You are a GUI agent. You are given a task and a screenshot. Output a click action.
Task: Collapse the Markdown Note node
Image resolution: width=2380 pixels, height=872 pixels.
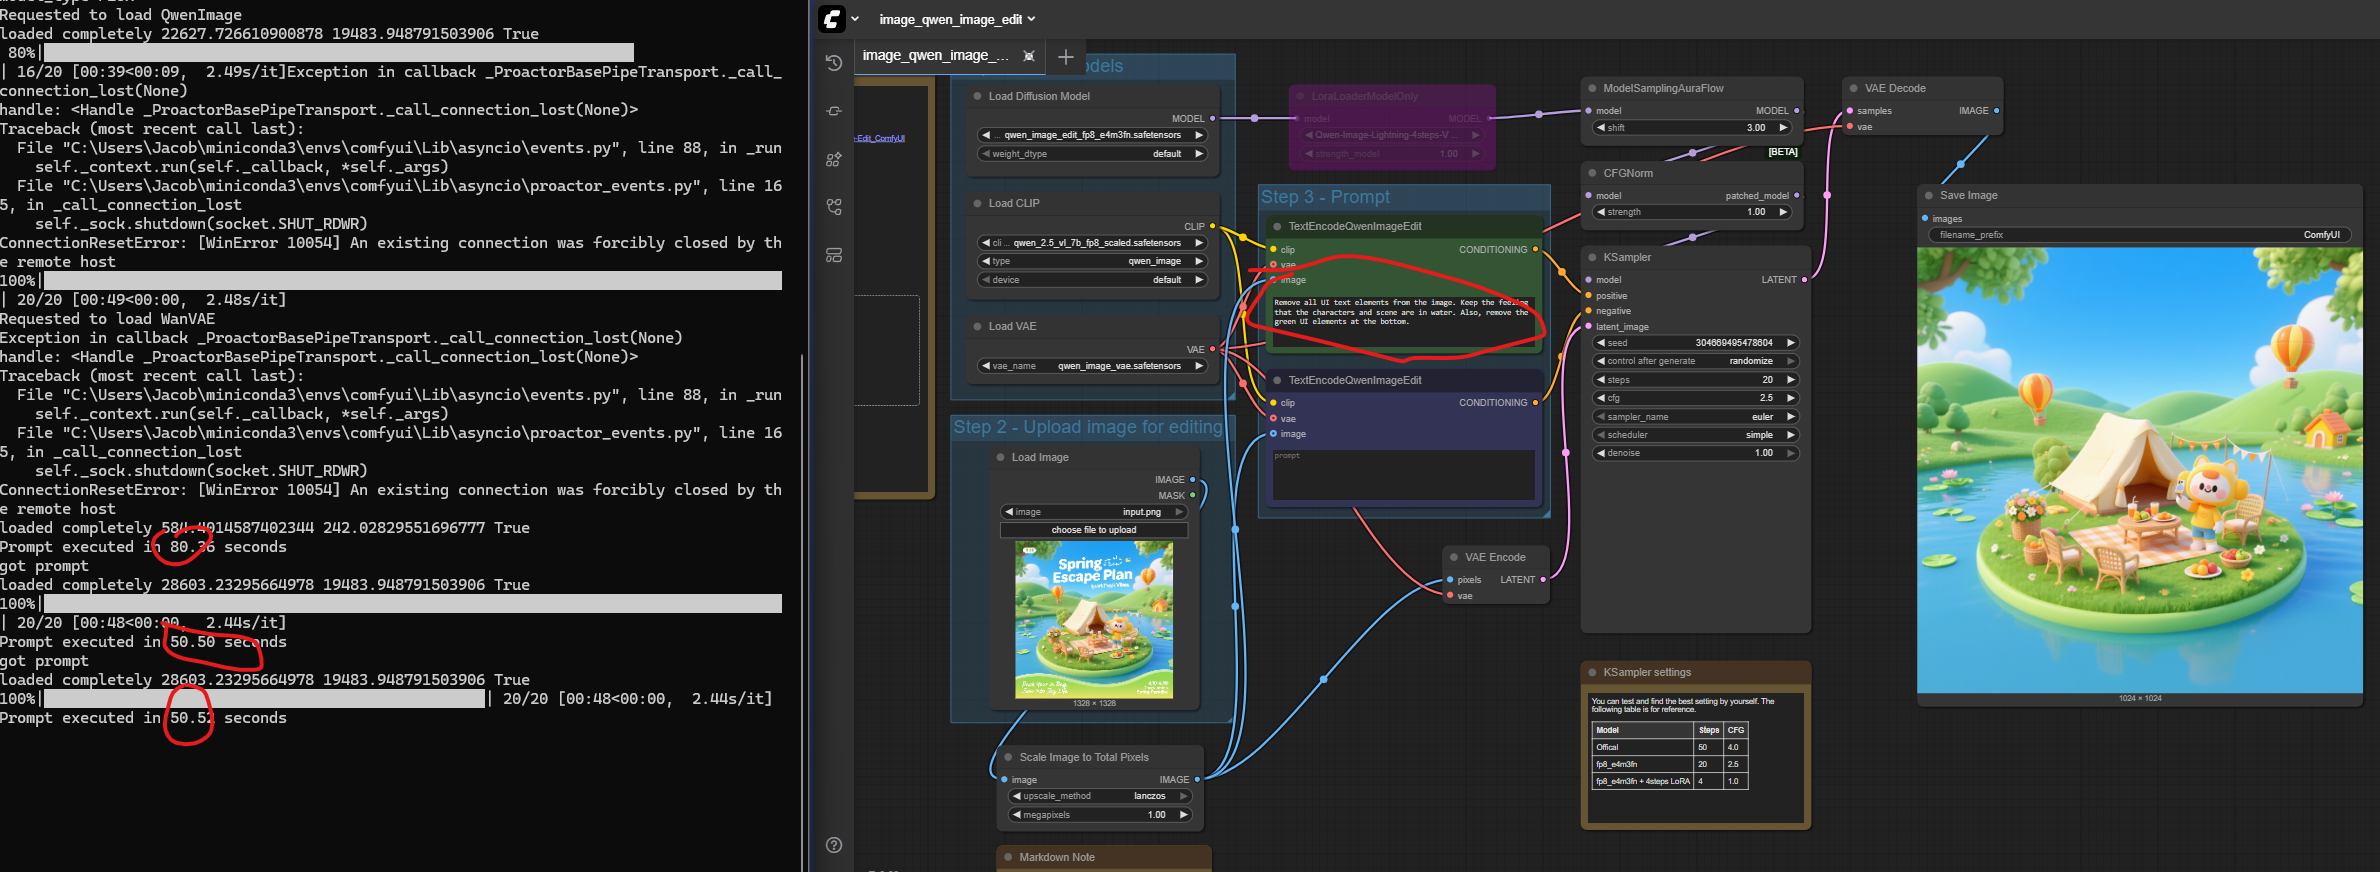(1008, 857)
